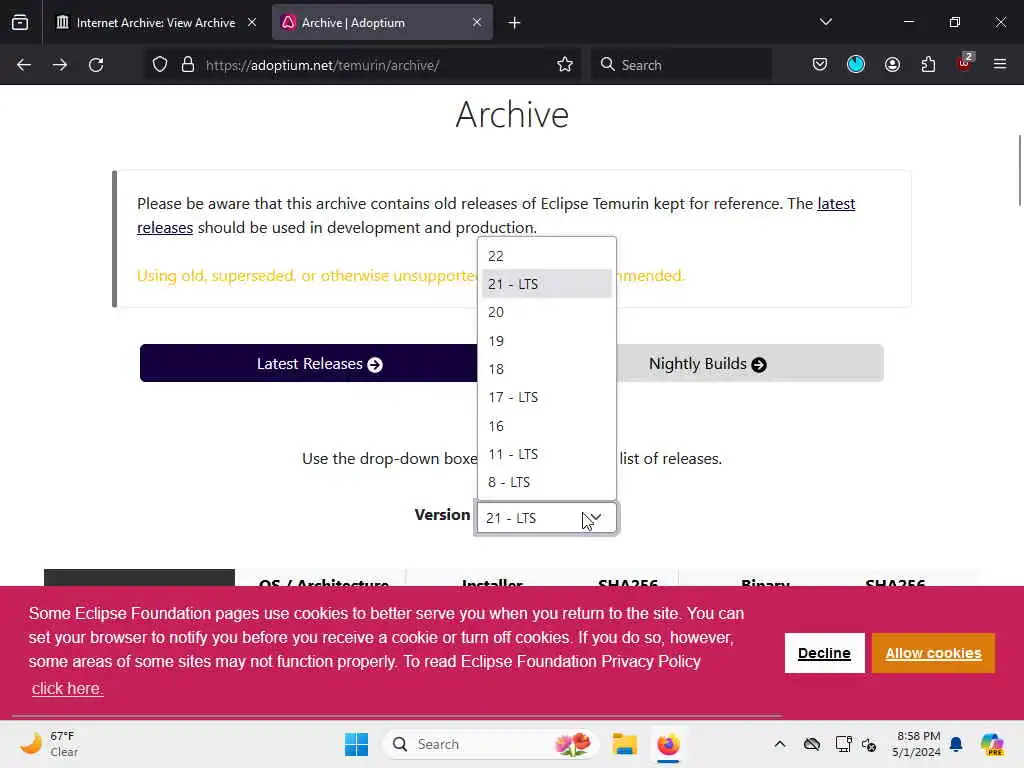The width and height of the screenshot is (1024, 768).
Task: Click the Firefox View icon
Action: point(20,23)
